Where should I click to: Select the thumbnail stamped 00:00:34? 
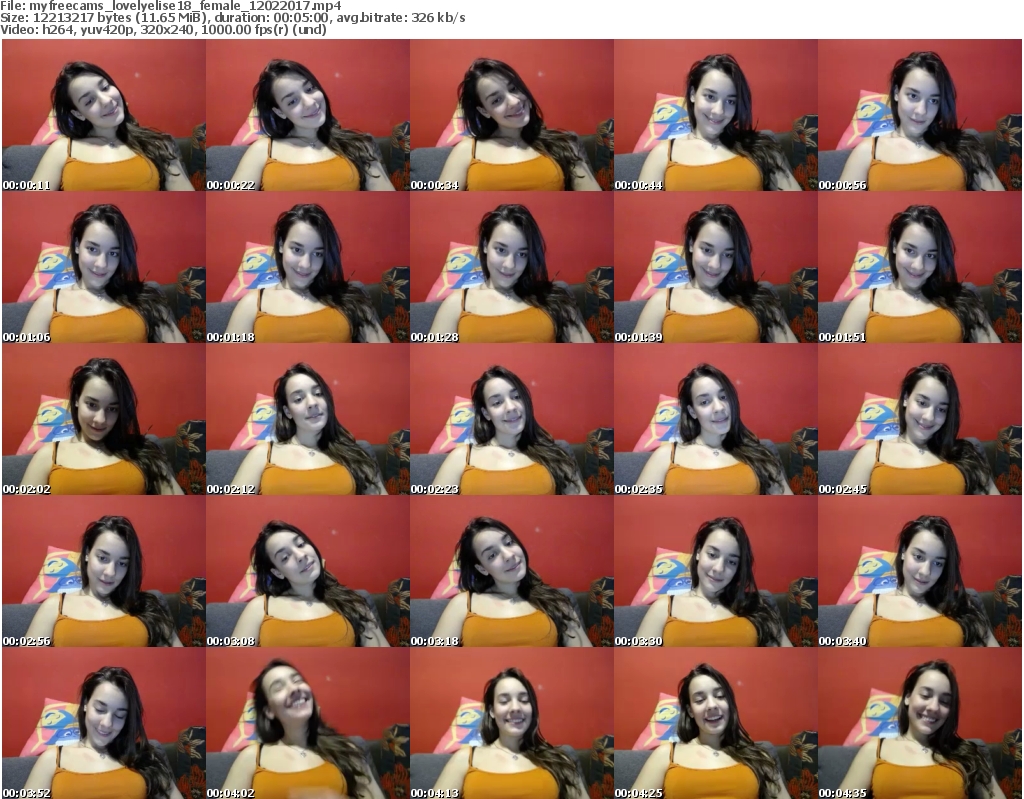click(511, 115)
